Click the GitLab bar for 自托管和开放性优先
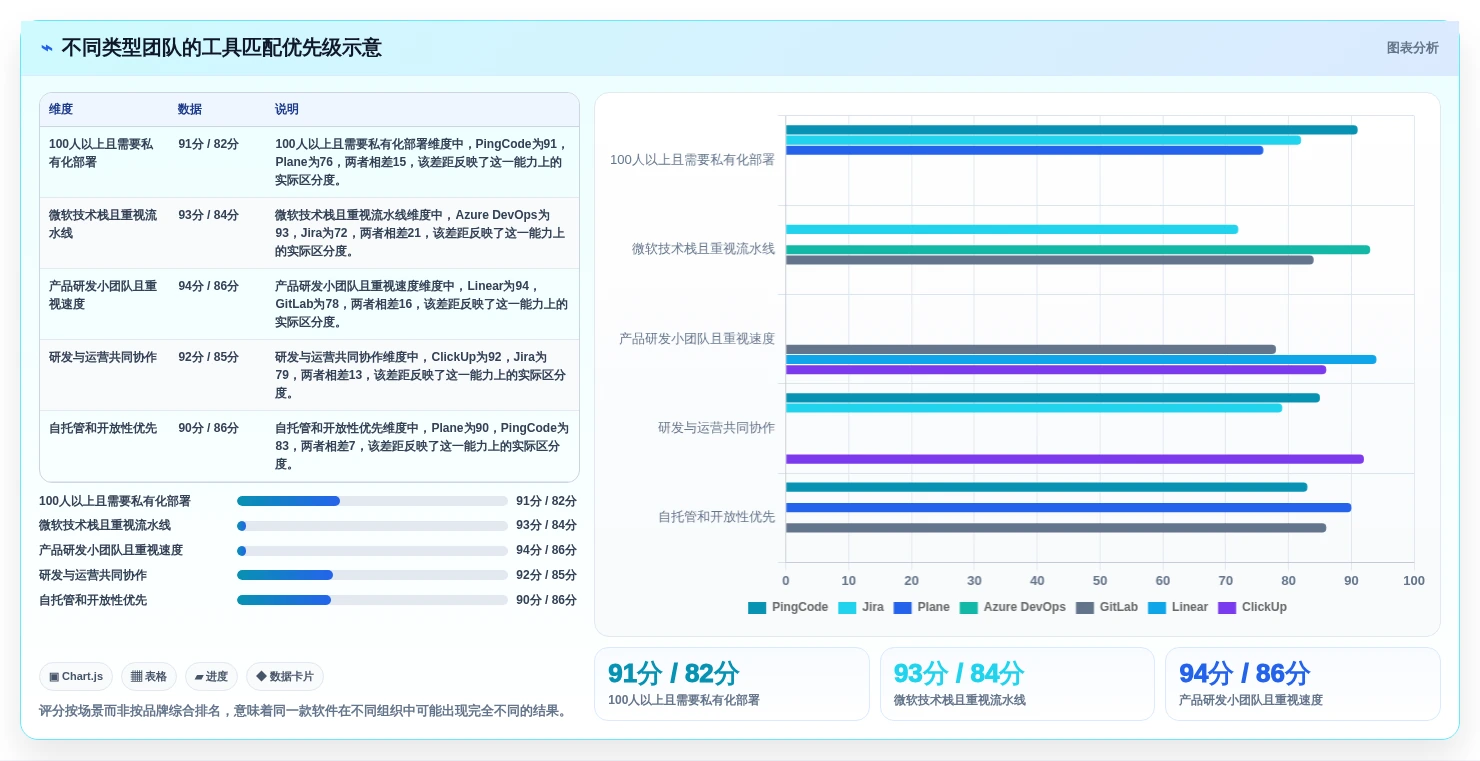Viewport: 1480px width, 761px height. (x=1056, y=528)
